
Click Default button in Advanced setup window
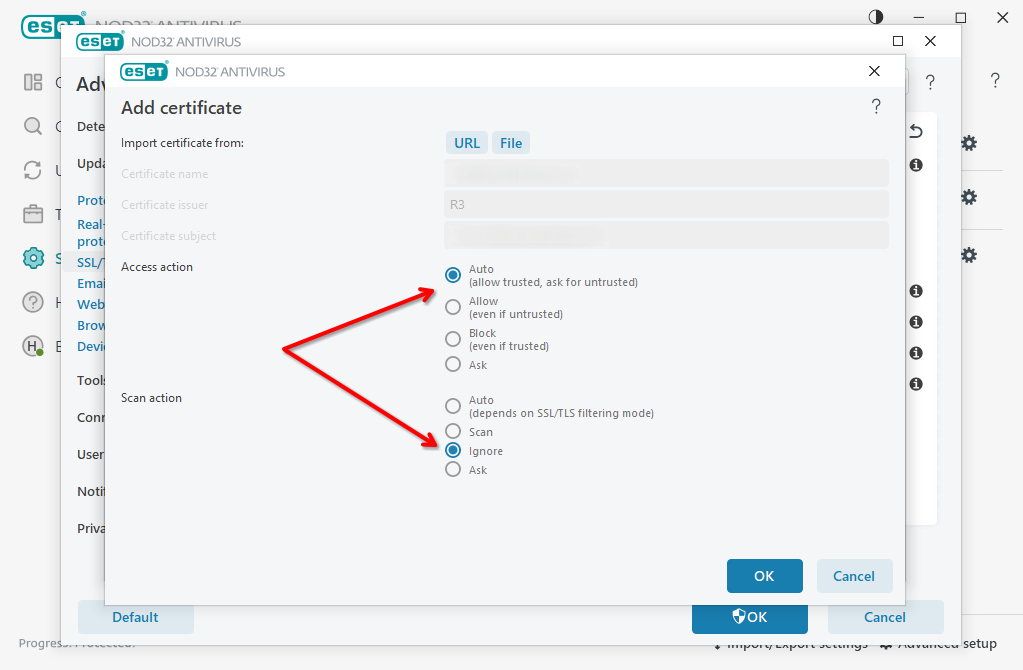pyautogui.click(x=136, y=617)
